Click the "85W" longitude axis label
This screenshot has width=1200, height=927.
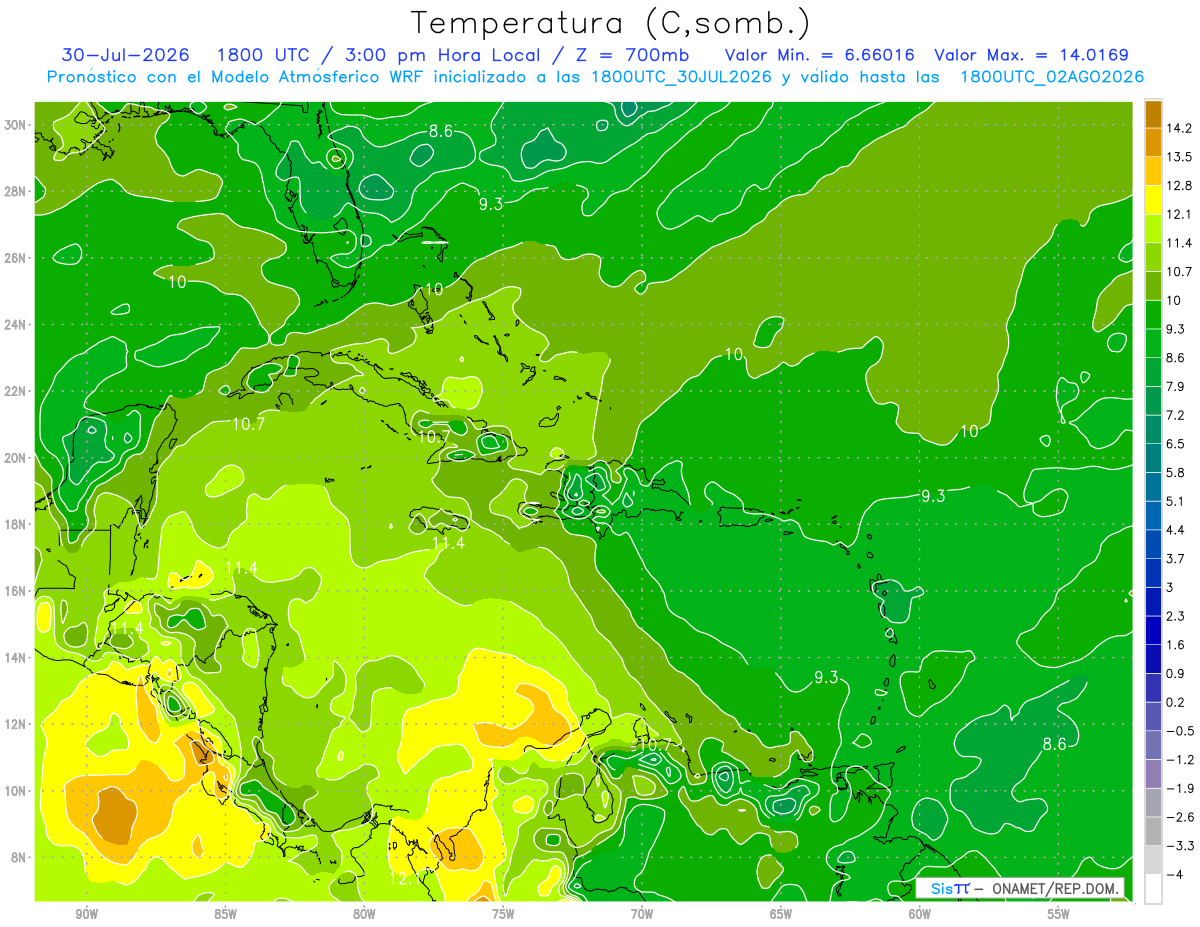click(225, 914)
